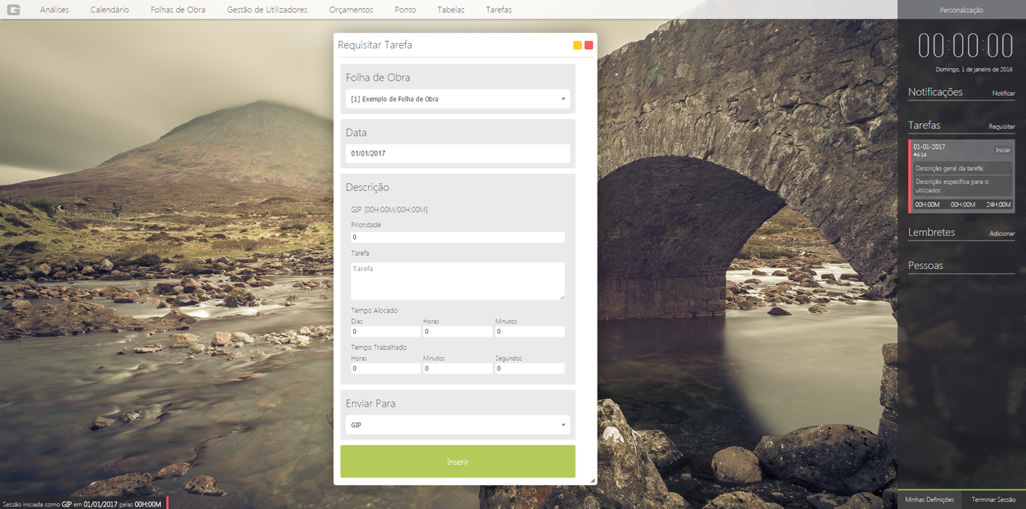1026x509 pixels.
Task: Click the Terminar Sessão button
Action: [993, 499]
